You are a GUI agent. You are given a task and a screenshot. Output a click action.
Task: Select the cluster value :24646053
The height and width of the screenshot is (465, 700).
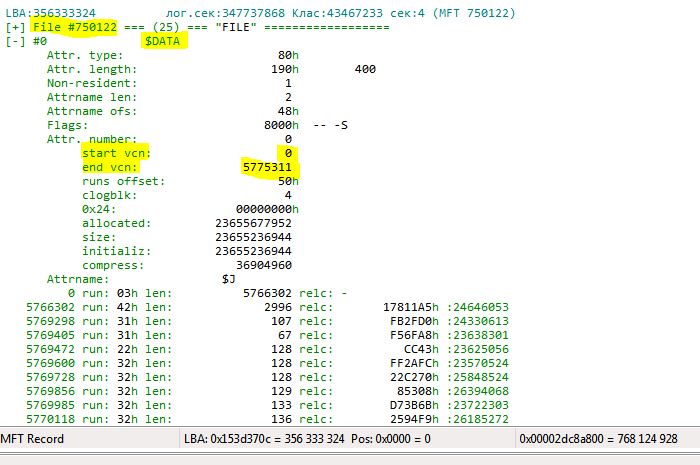pyautogui.click(x=478, y=307)
